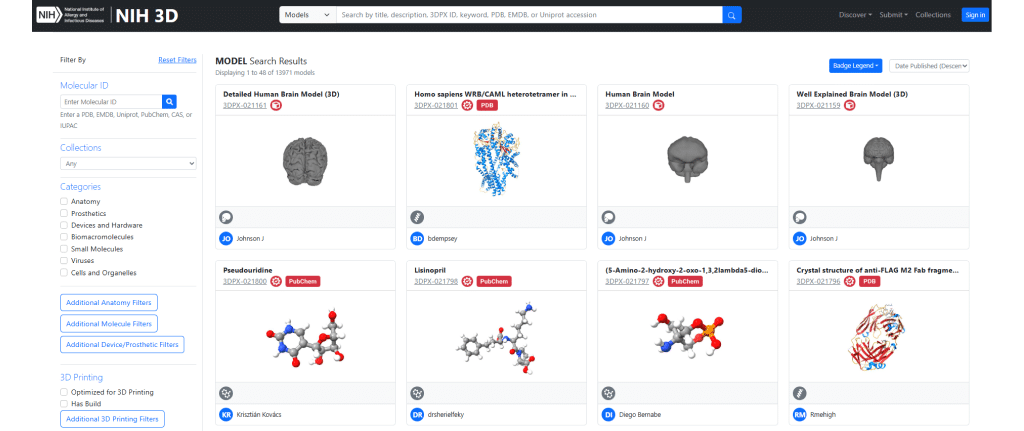Click the red badge icon next to 3DPX-021797
The width and height of the screenshot is (1024, 431).
pos(659,281)
